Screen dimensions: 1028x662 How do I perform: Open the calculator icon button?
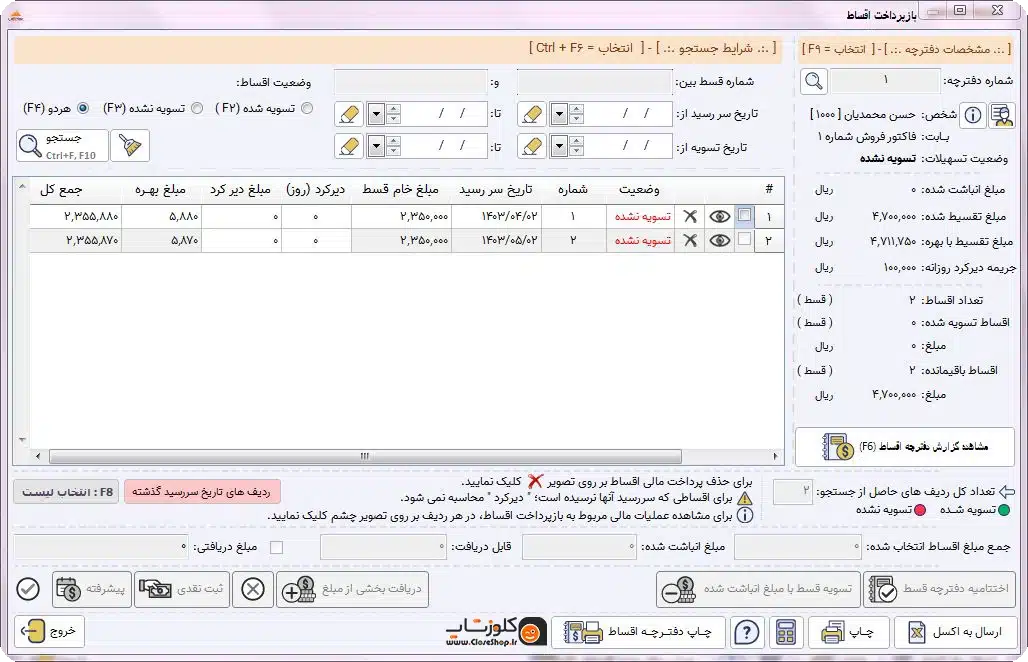[785, 633]
